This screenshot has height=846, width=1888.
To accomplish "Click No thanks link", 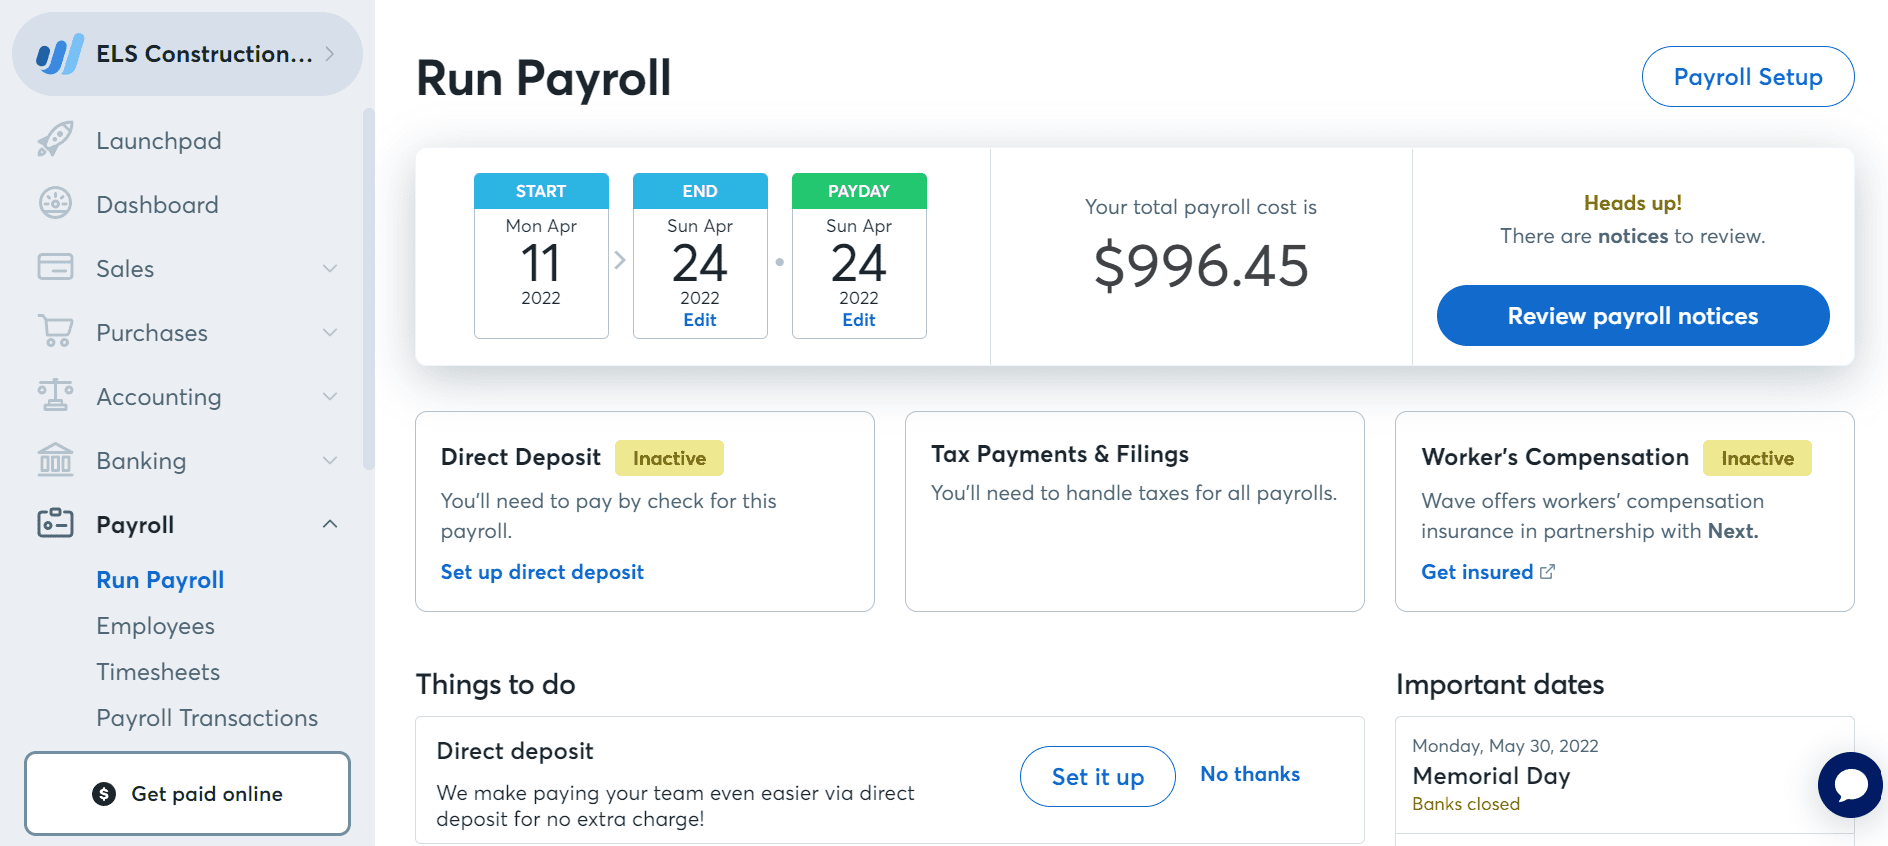I will pos(1250,774).
